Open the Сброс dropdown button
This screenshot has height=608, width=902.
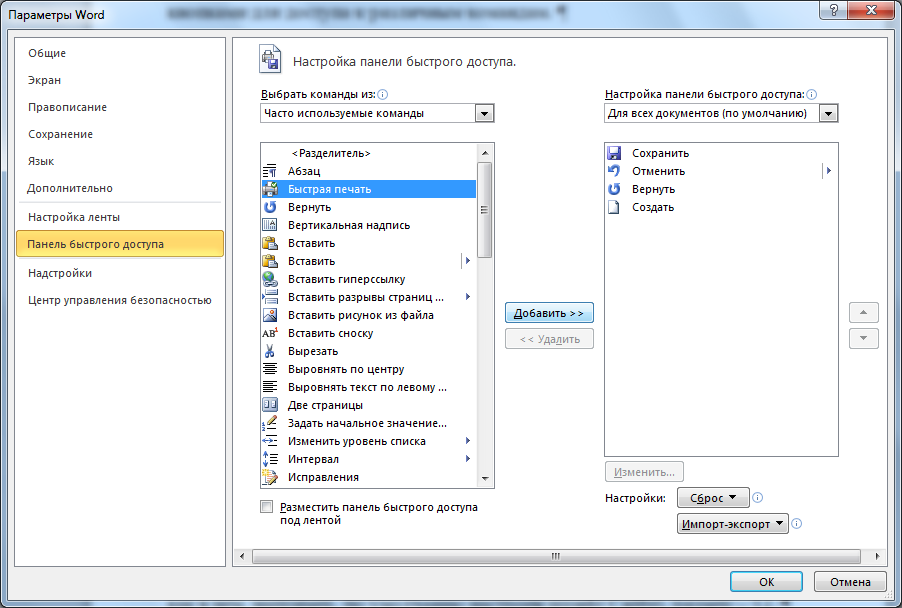pyautogui.click(x=713, y=498)
